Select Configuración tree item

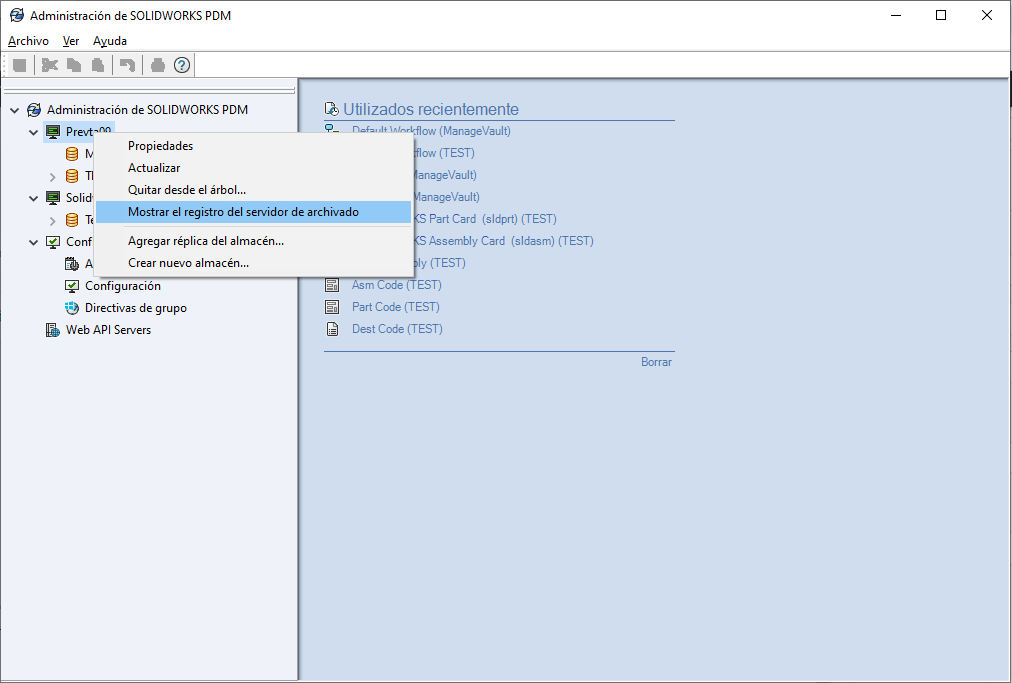123,286
